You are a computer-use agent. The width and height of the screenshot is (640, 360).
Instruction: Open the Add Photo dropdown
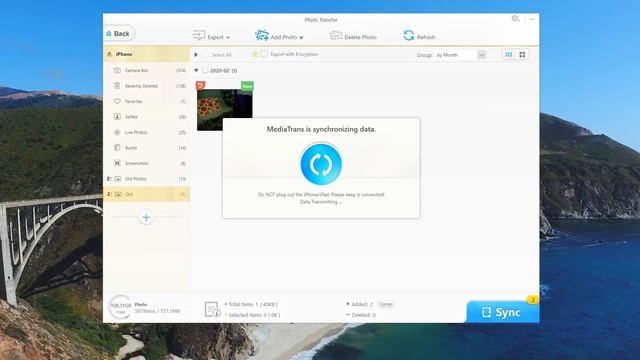(x=301, y=38)
